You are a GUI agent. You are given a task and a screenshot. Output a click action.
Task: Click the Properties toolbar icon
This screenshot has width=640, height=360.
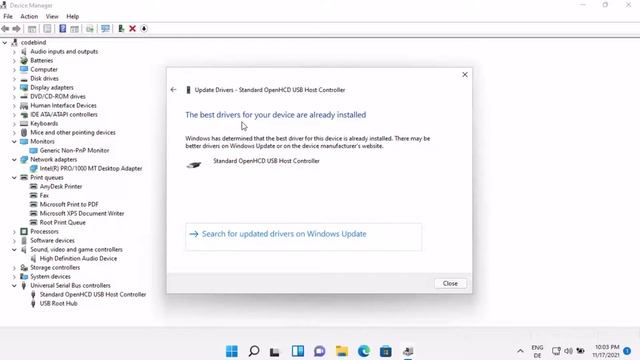[x=47, y=29]
